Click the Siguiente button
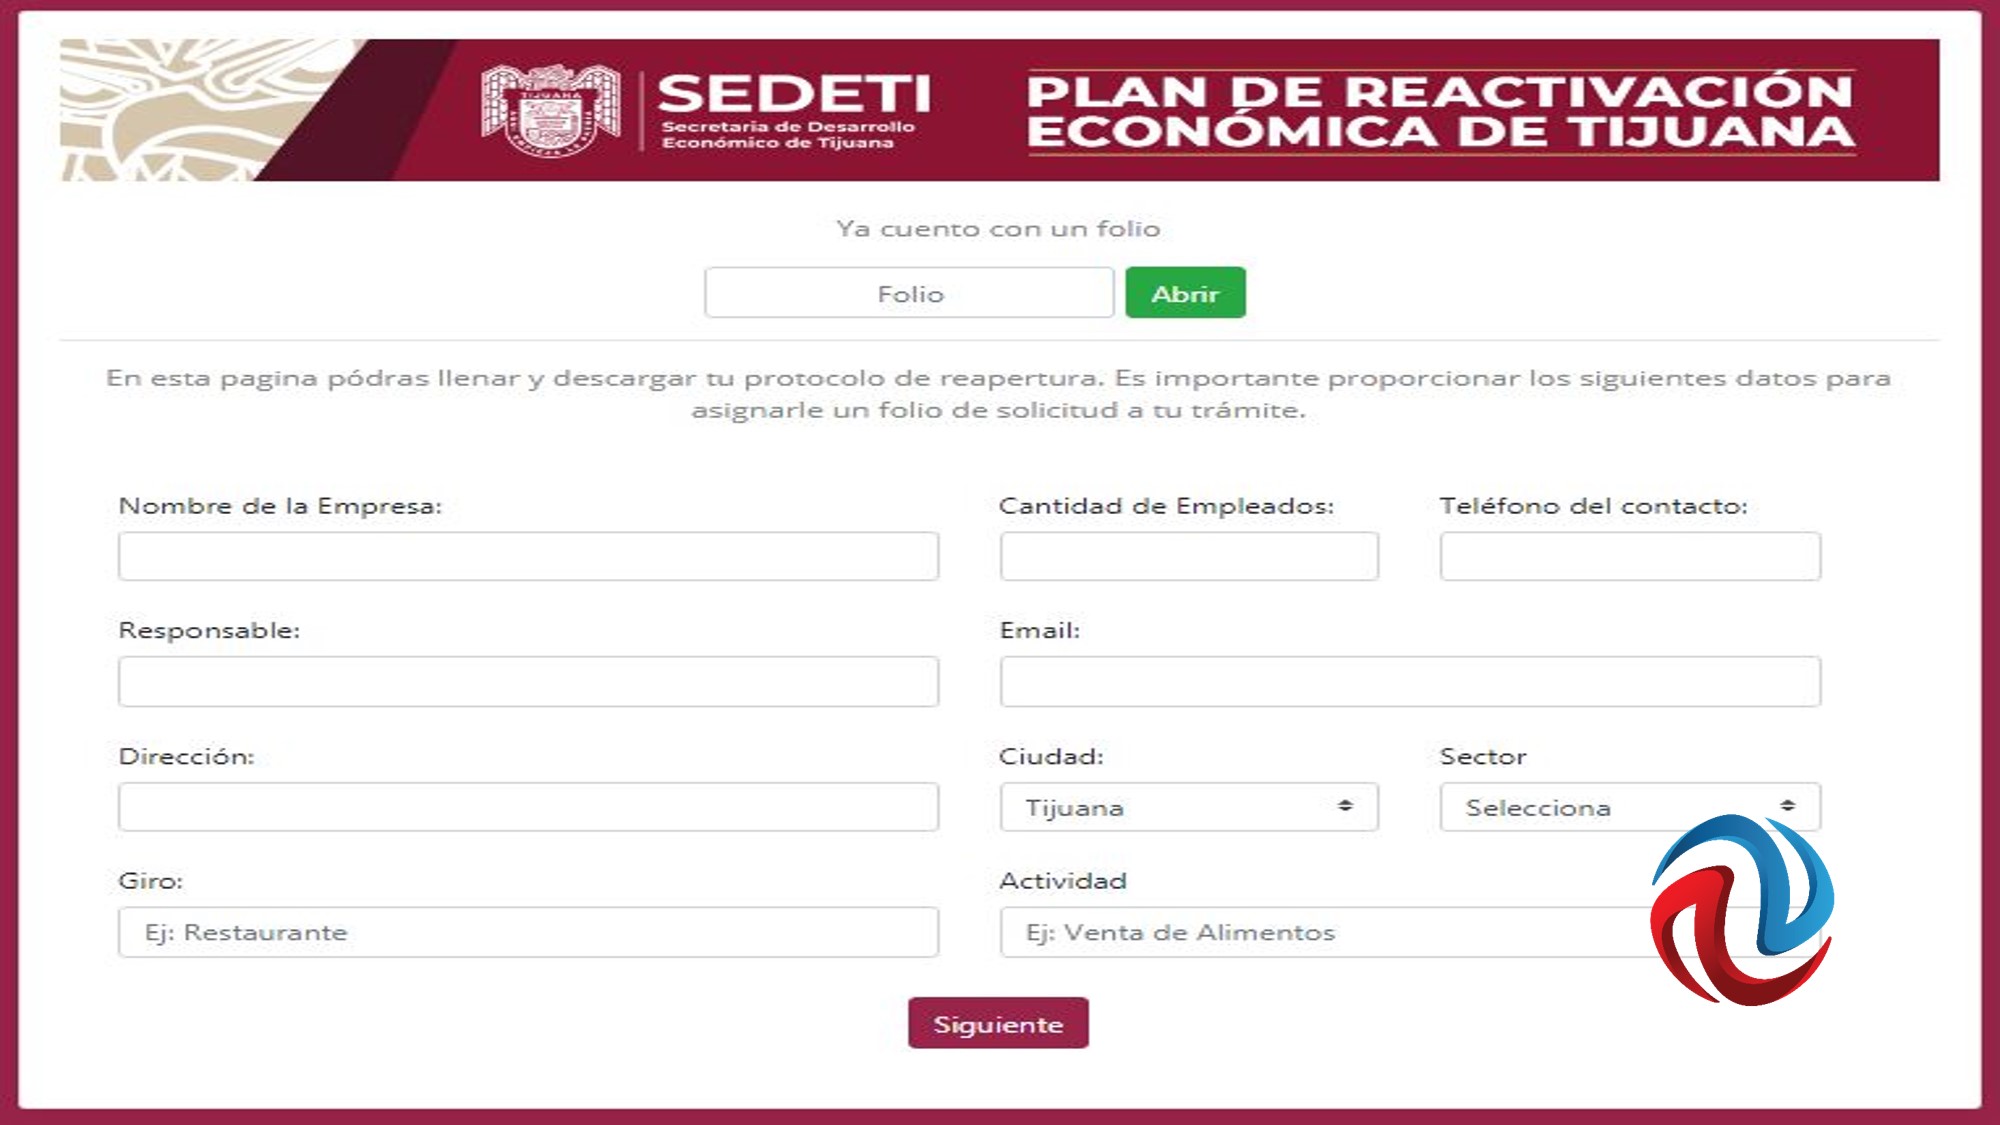Viewport: 2000px width, 1125px height. click(x=997, y=1023)
